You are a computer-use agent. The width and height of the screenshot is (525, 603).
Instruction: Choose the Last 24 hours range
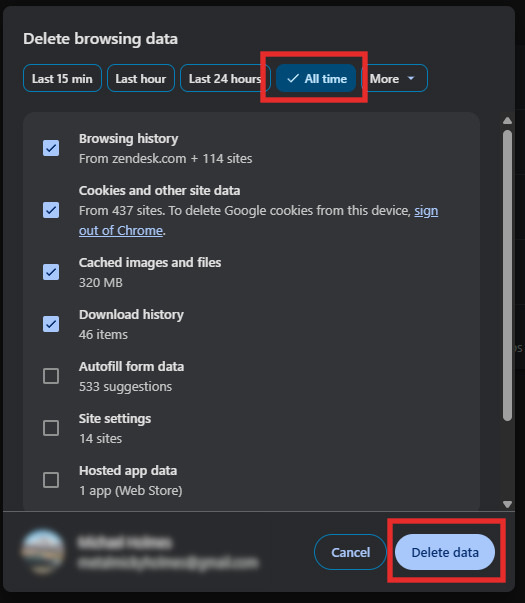pos(225,78)
